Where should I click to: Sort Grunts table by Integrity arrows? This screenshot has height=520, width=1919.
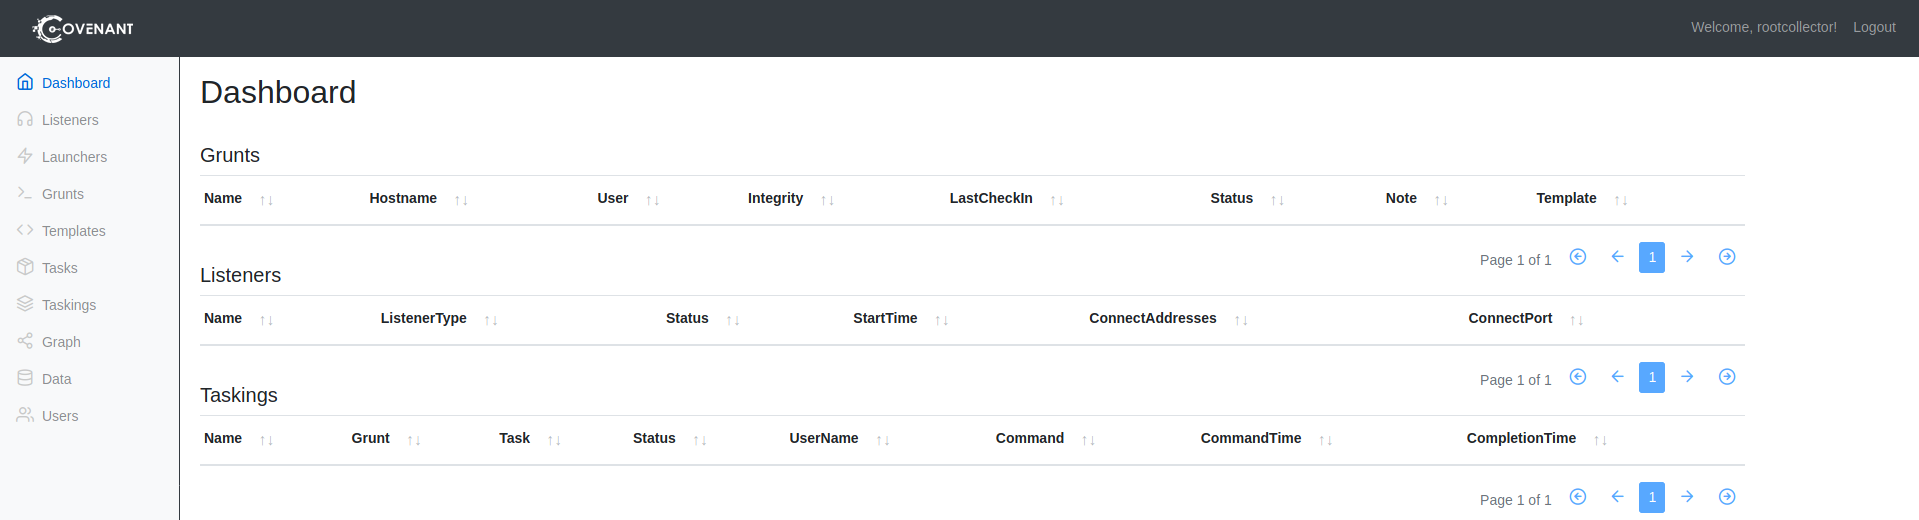tap(827, 200)
